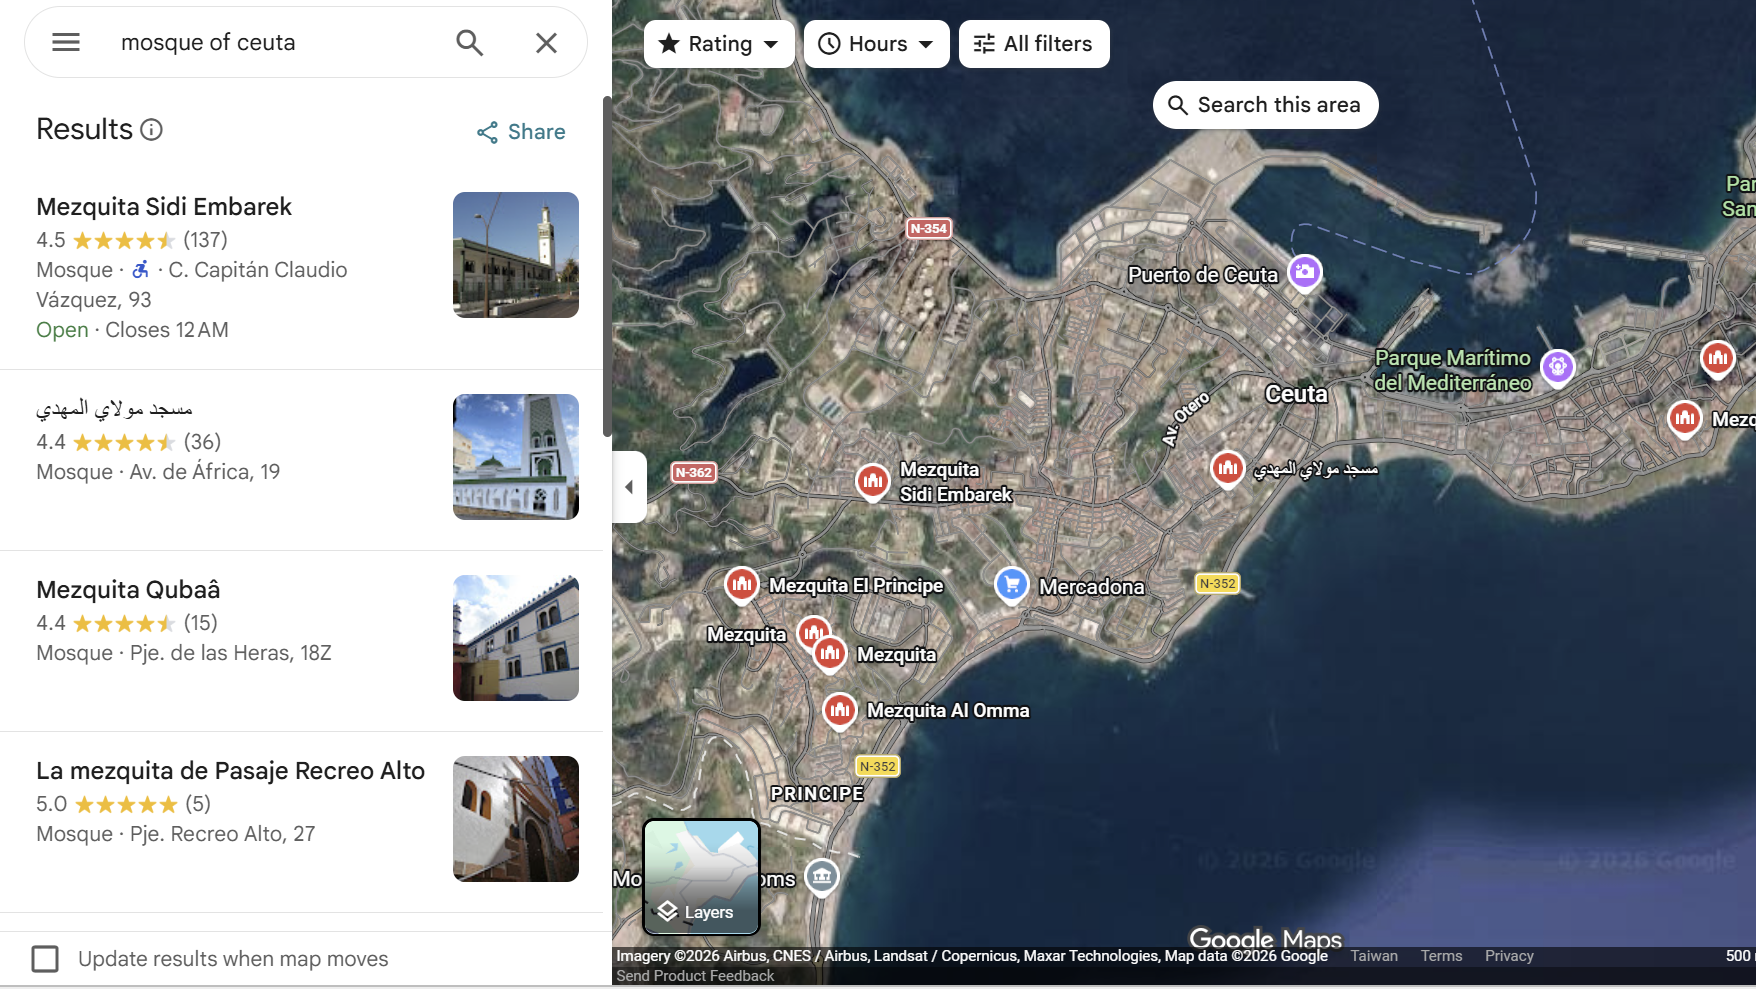Select Mezquita Qubaâ result title
Image resolution: width=1756 pixels, height=989 pixels.
point(128,590)
